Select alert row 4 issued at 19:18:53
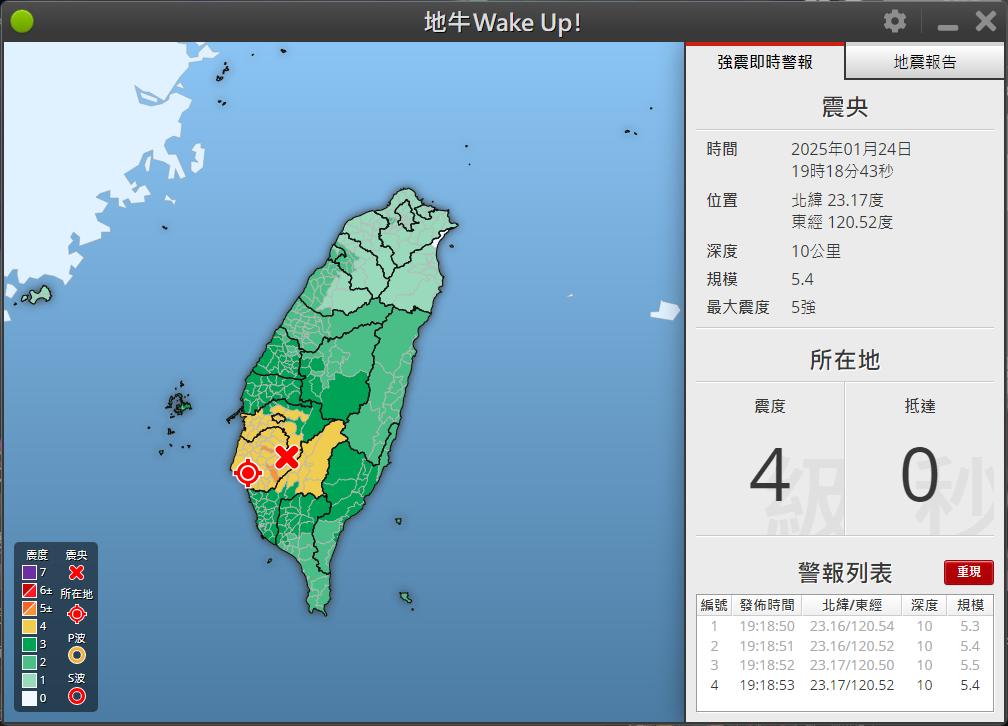The height and width of the screenshot is (726, 1008). [845, 685]
